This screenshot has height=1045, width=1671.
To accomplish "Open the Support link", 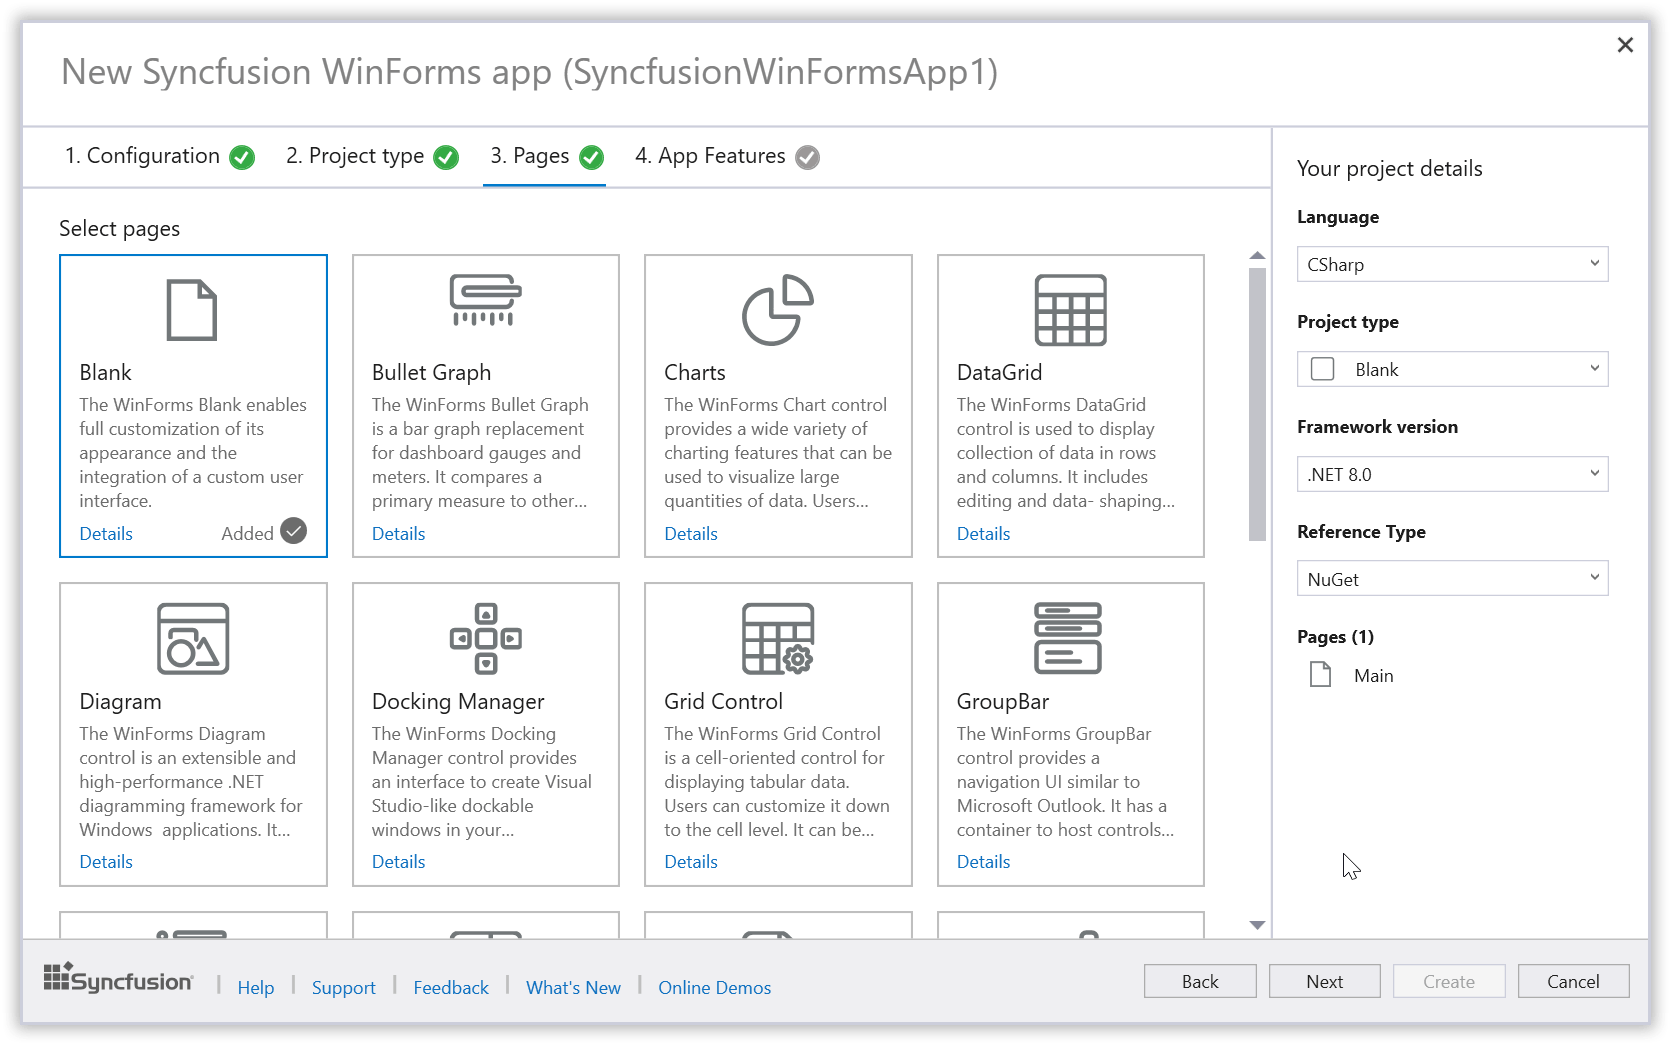I will click(x=343, y=987).
